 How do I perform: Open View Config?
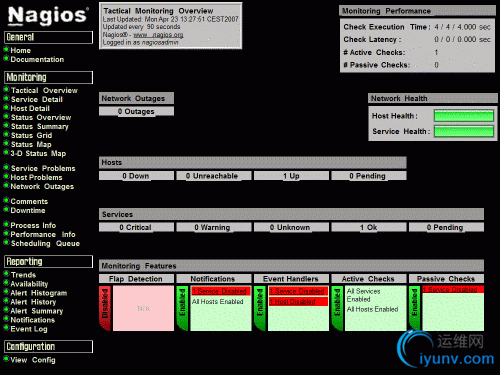coord(33,360)
